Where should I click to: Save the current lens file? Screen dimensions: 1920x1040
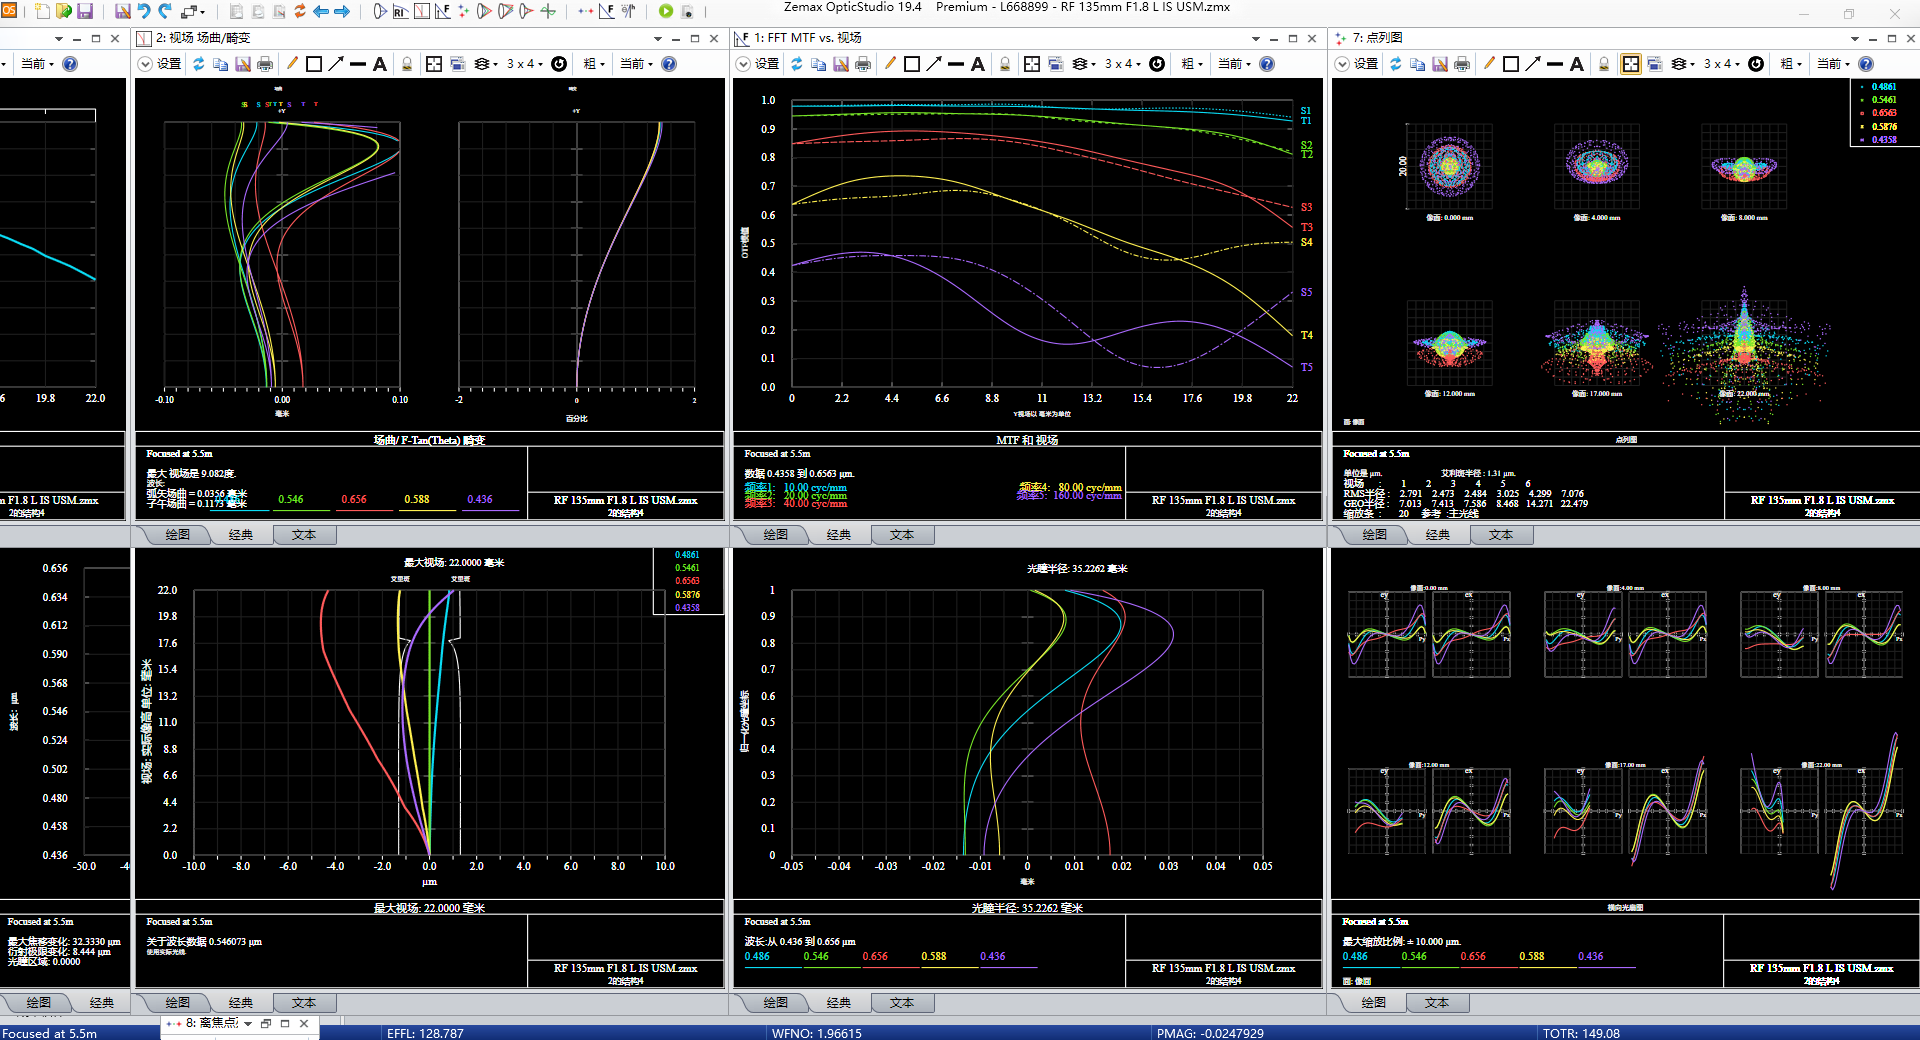[x=85, y=11]
